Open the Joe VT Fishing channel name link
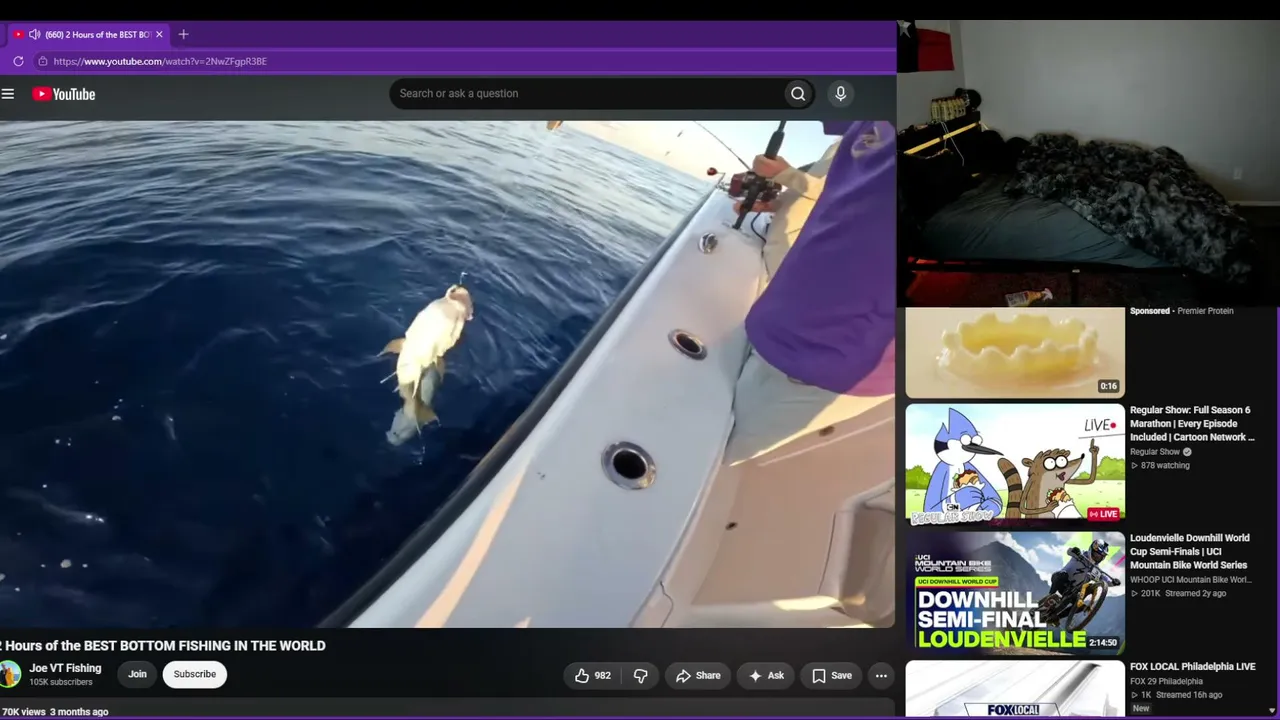1280x720 pixels. coord(65,668)
